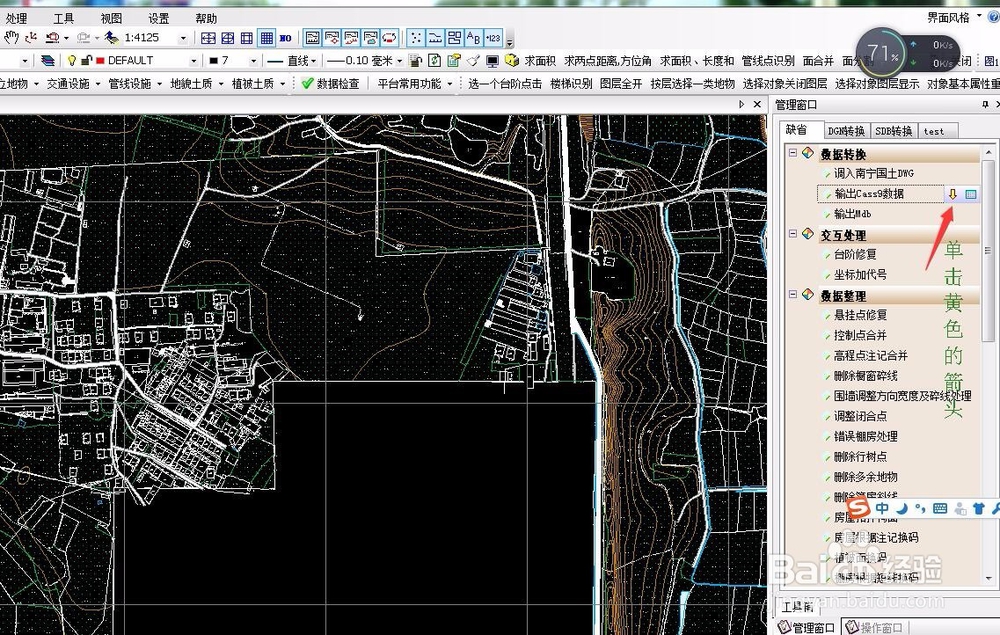Collapse the 数据转换 tree group
The height and width of the screenshot is (635, 1000).
(x=792, y=154)
